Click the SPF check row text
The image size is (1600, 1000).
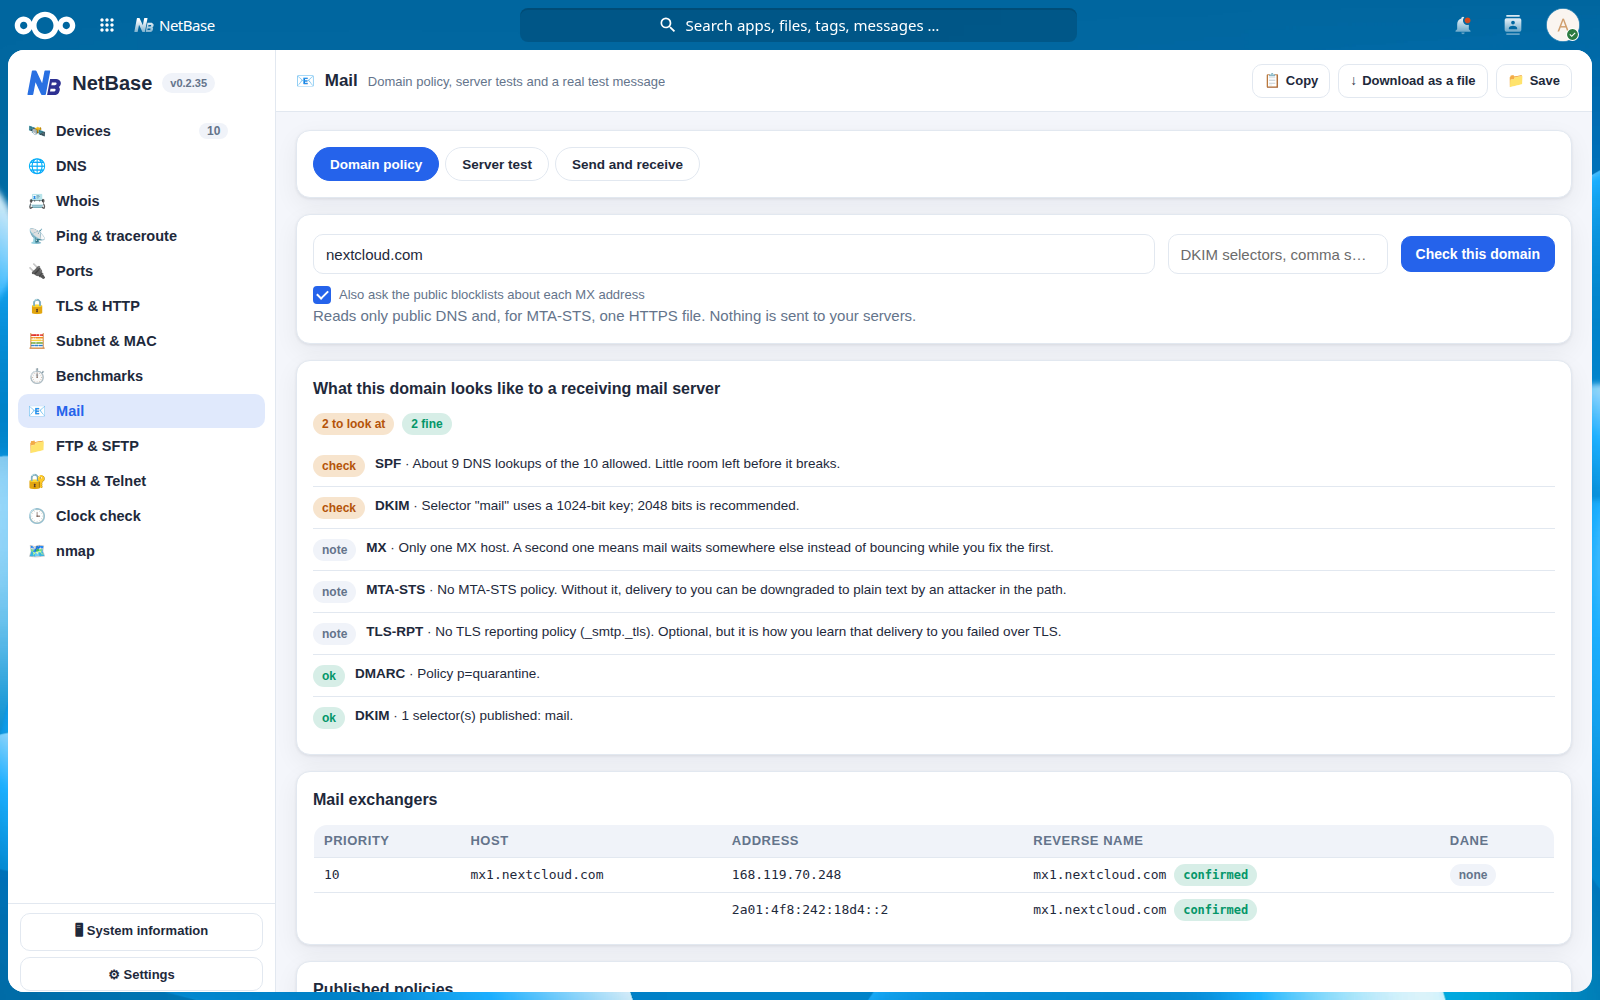(607, 464)
